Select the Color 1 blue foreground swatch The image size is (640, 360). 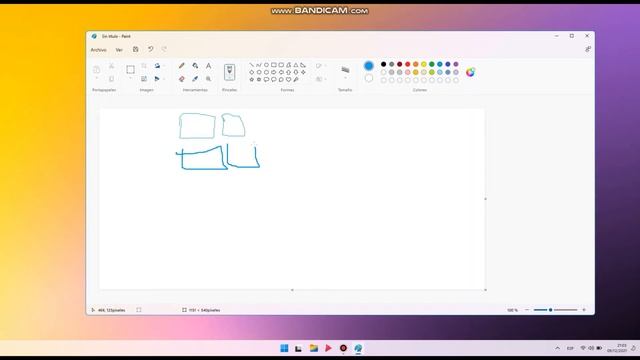tap(369, 65)
